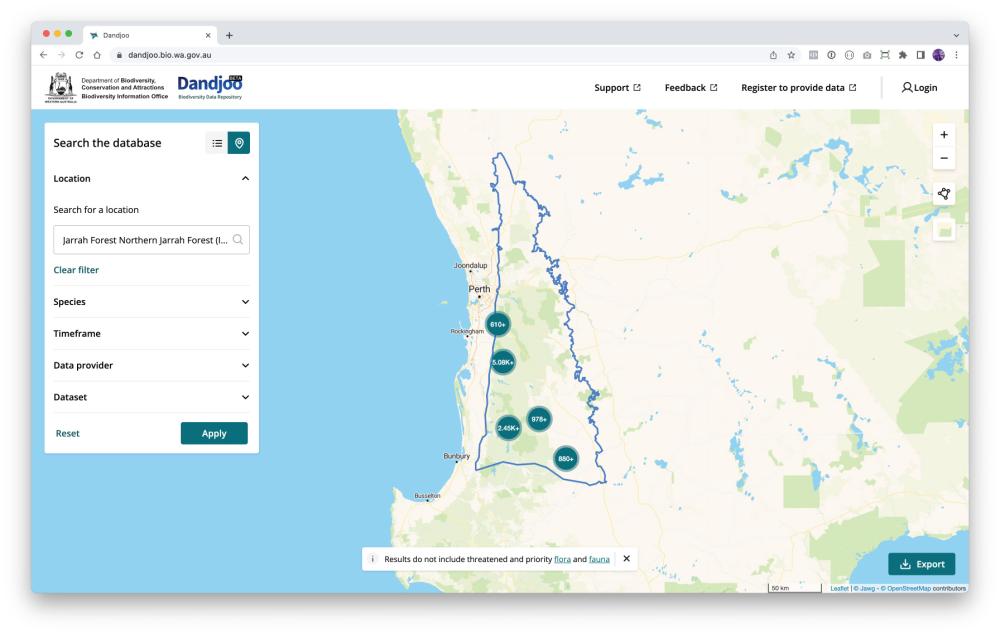This screenshot has height=634, width=1000.
Task: Bookmark this page with star icon
Action: pos(791,55)
